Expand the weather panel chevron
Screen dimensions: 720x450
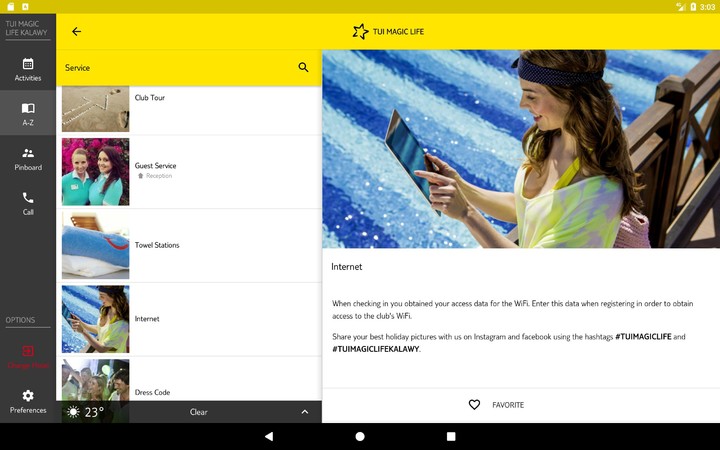[x=304, y=412]
